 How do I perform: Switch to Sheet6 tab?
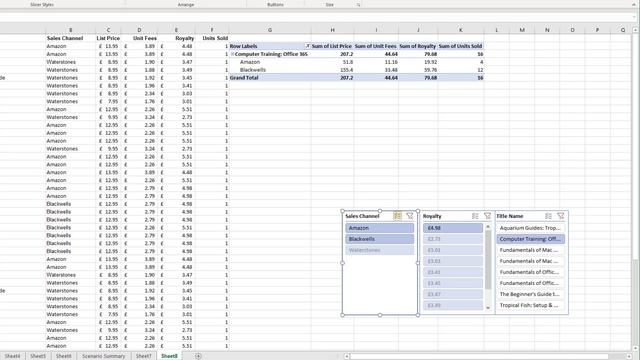tap(63, 356)
